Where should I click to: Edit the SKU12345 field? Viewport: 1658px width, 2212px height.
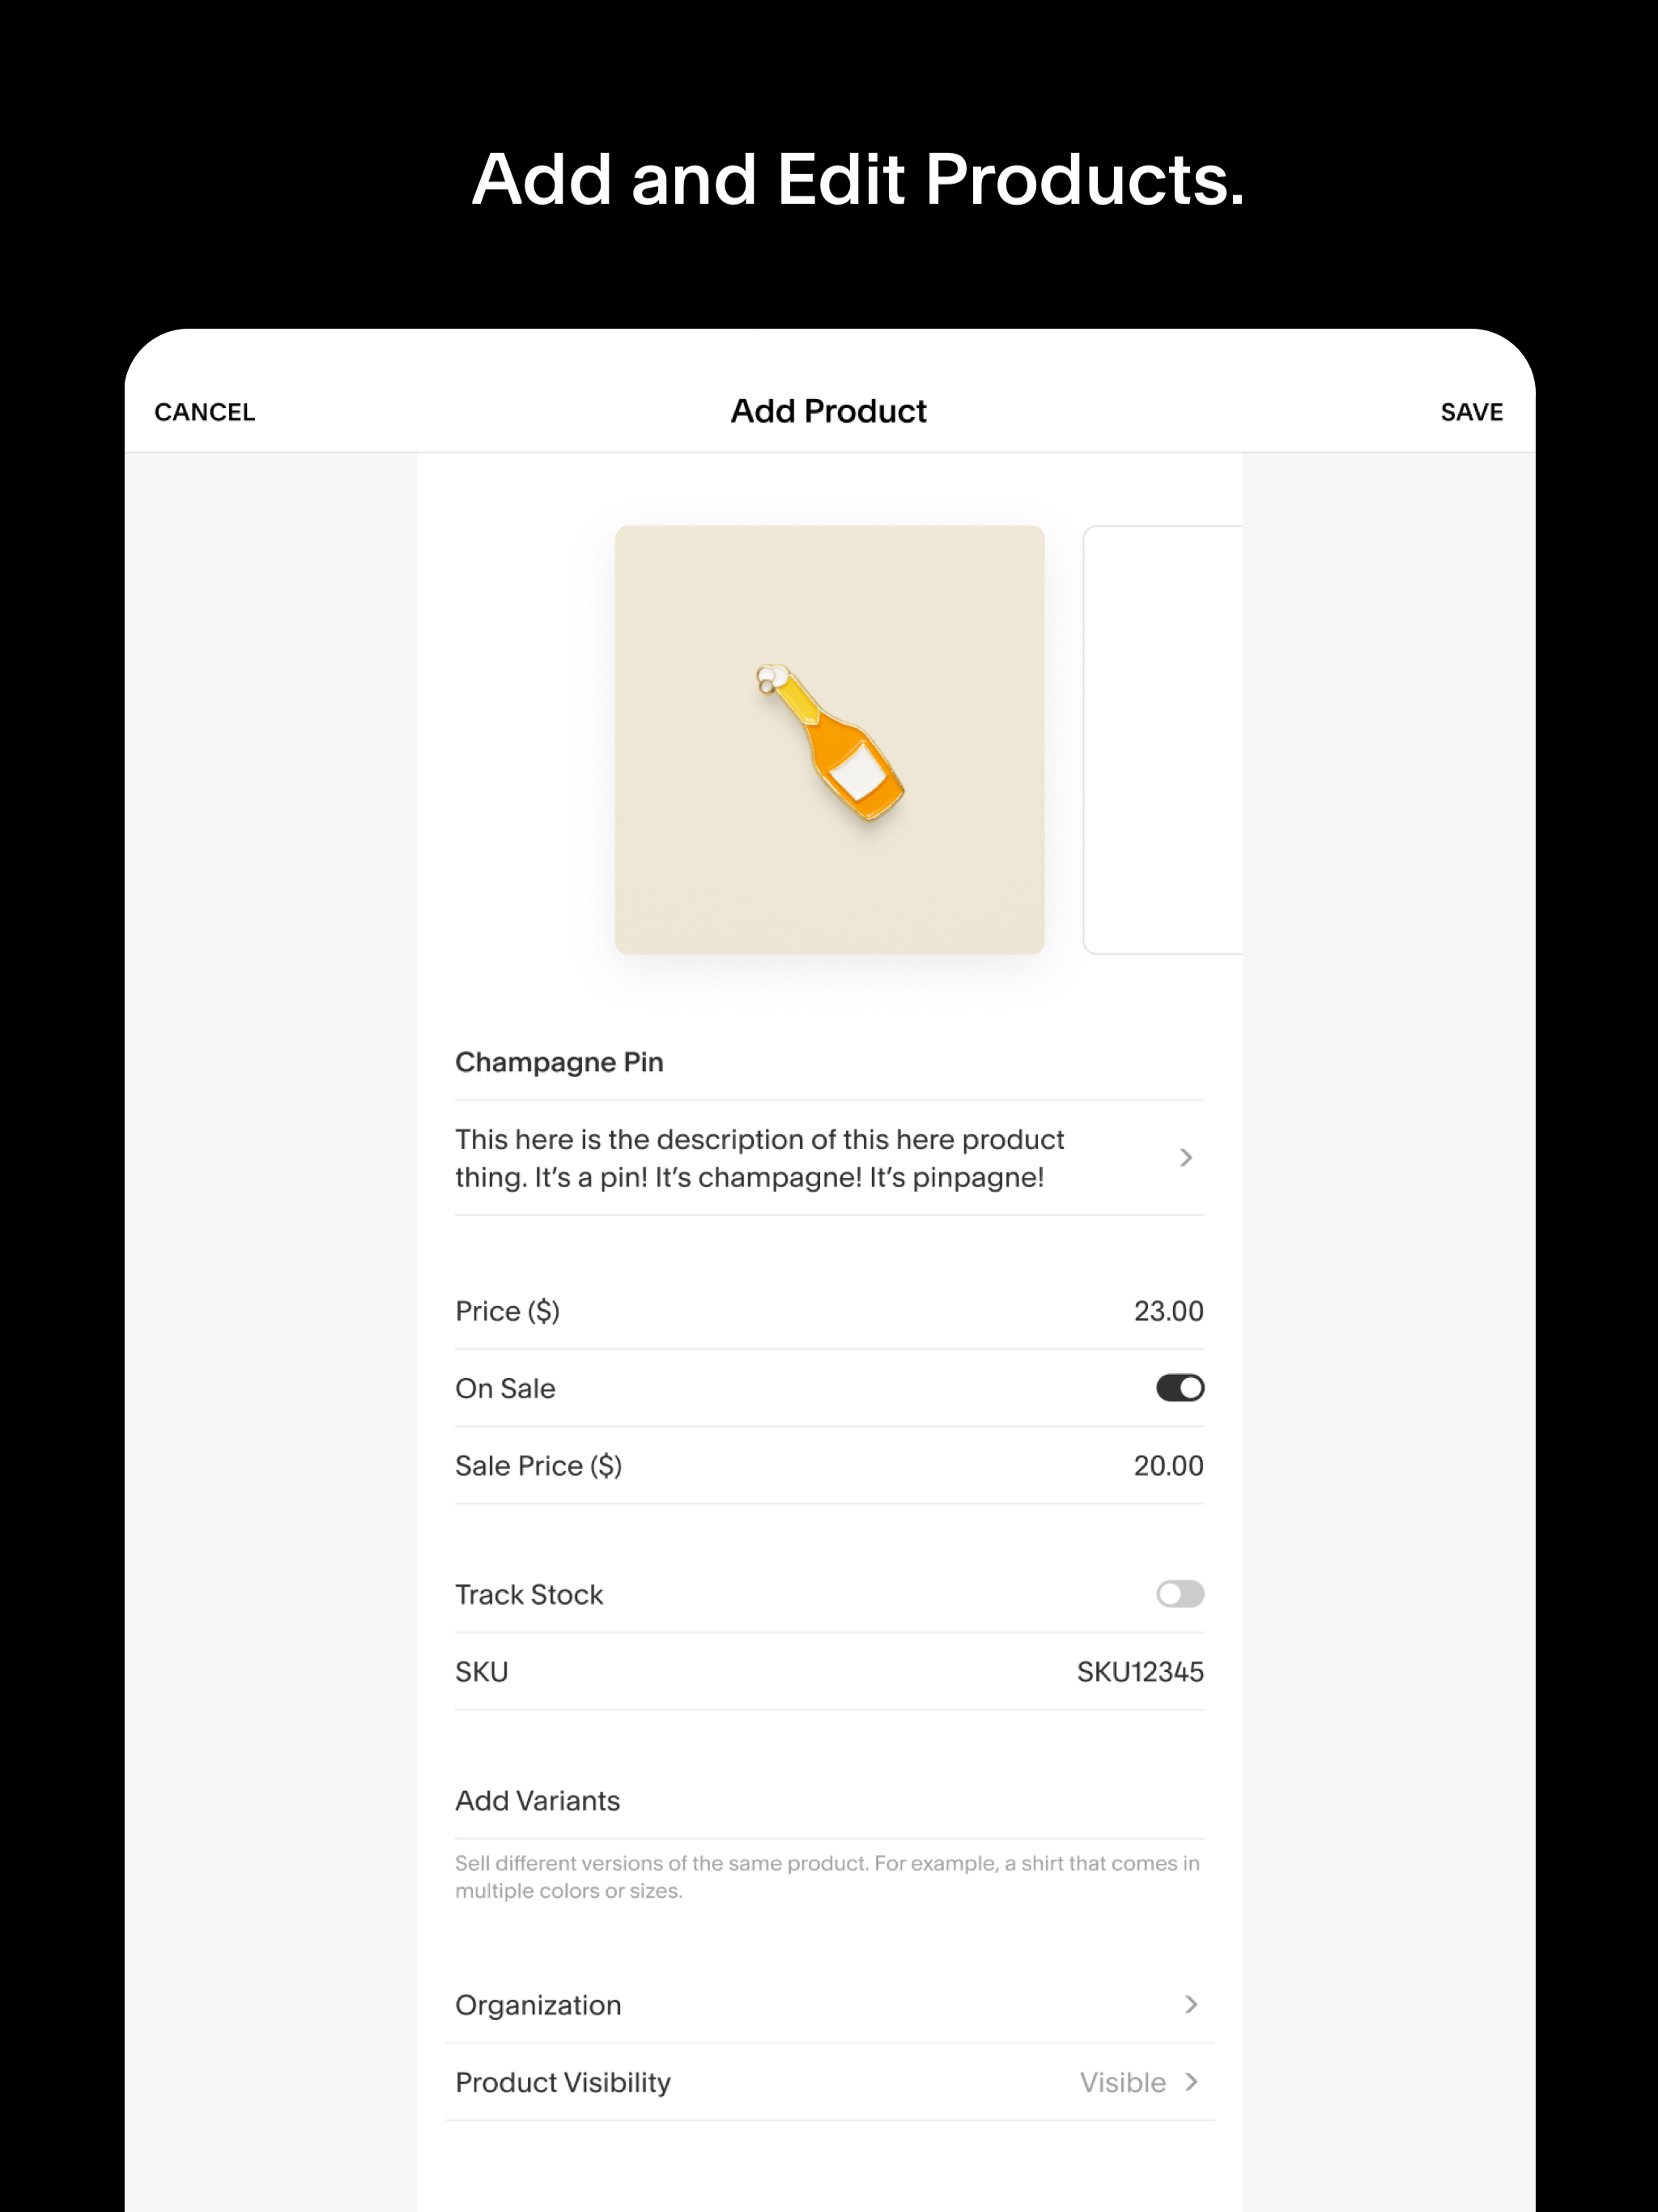[x=1140, y=1672]
